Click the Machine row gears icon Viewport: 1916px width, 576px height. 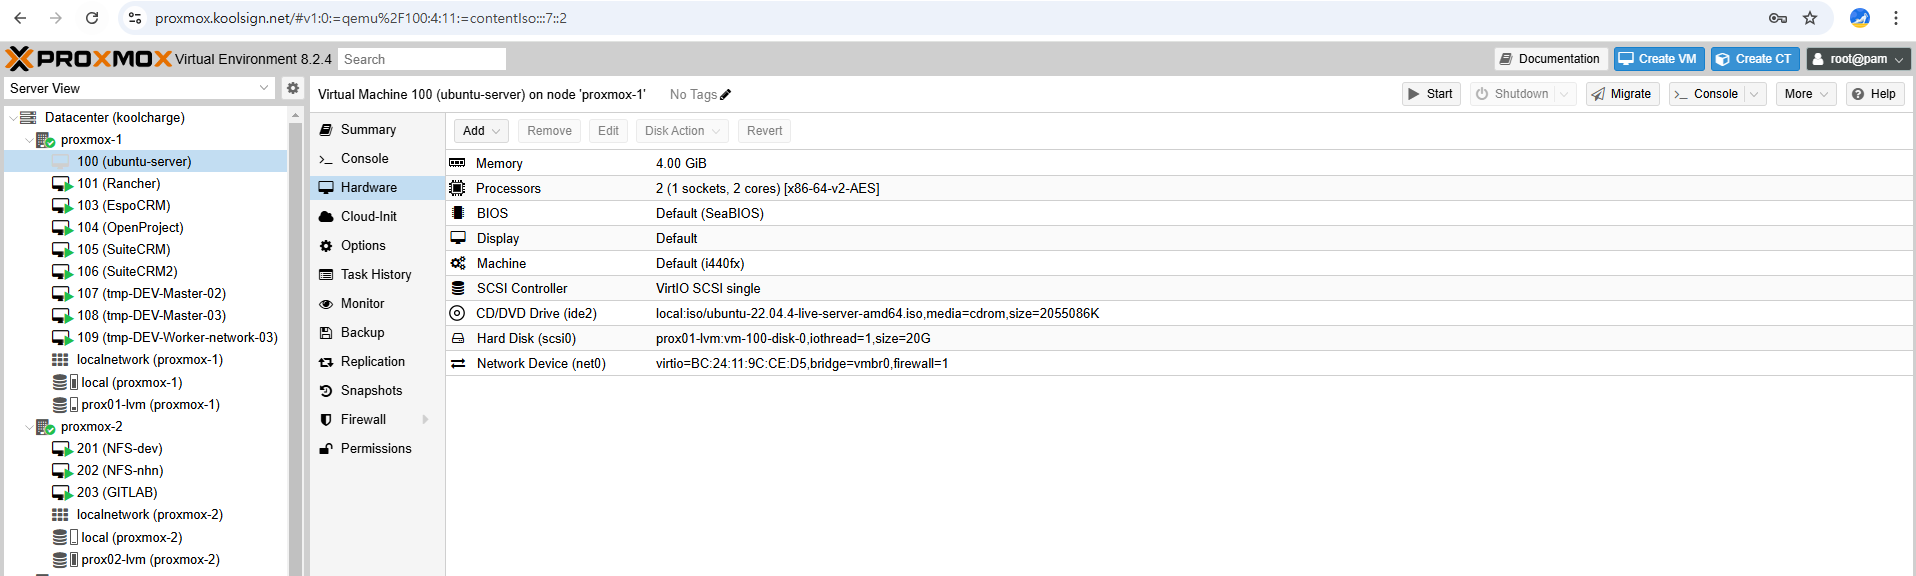pos(458,263)
